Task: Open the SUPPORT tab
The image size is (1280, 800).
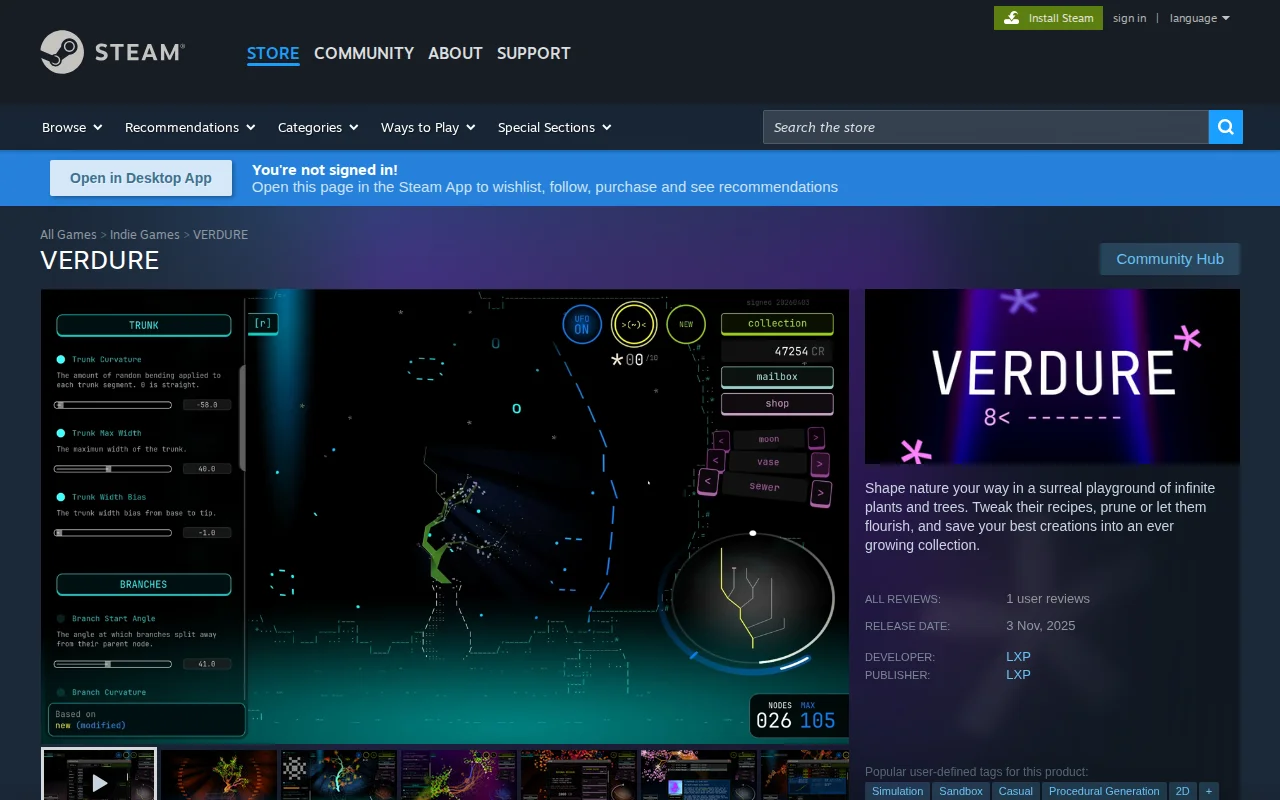Action: pyautogui.click(x=534, y=53)
